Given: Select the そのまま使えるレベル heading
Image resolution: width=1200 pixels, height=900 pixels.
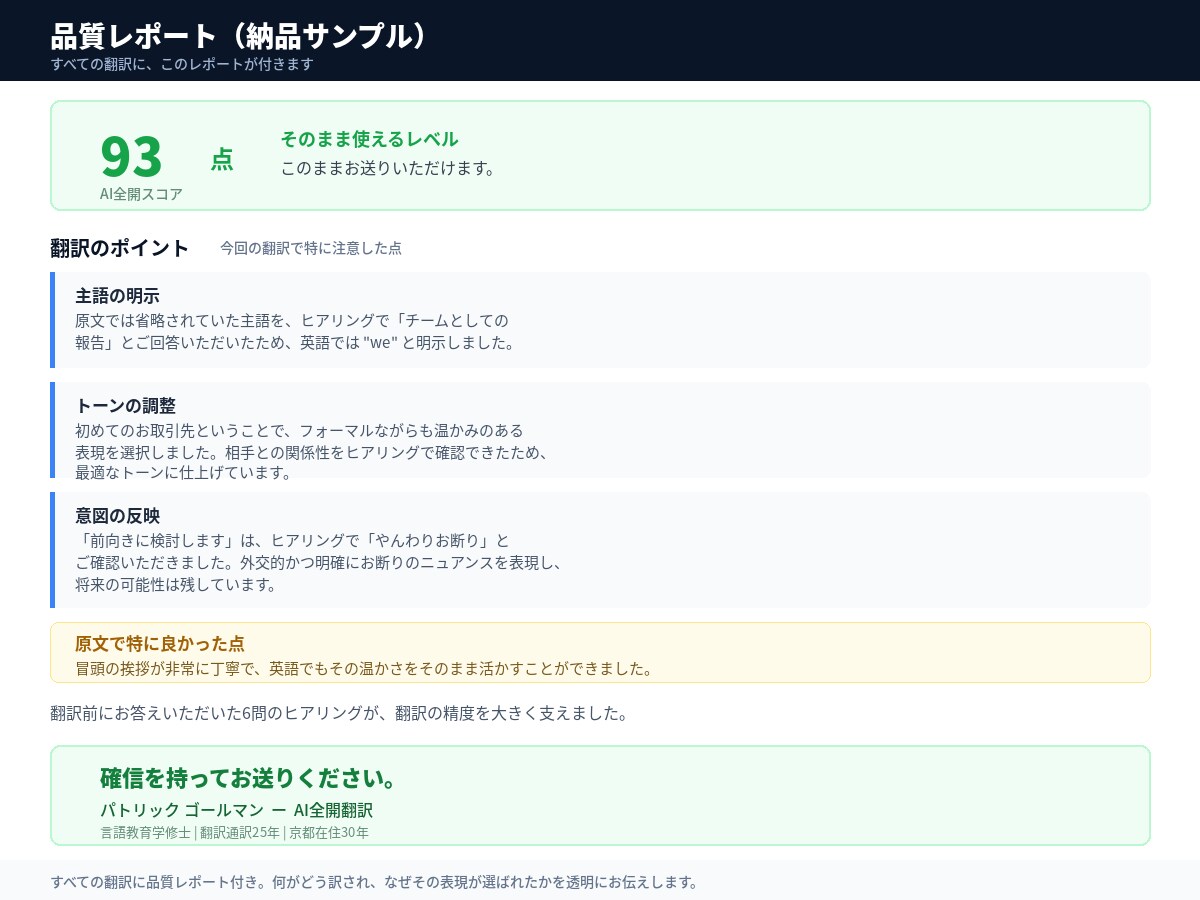Looking at the screenshot, I should 370,139.
